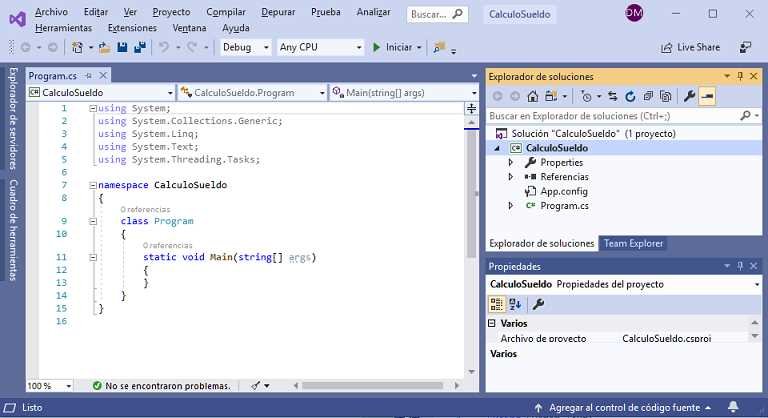This screenshot has height=418, width=768.
Task: Click the alphabetical sort icon in Propiedades
Action: [x=516, y=304]
